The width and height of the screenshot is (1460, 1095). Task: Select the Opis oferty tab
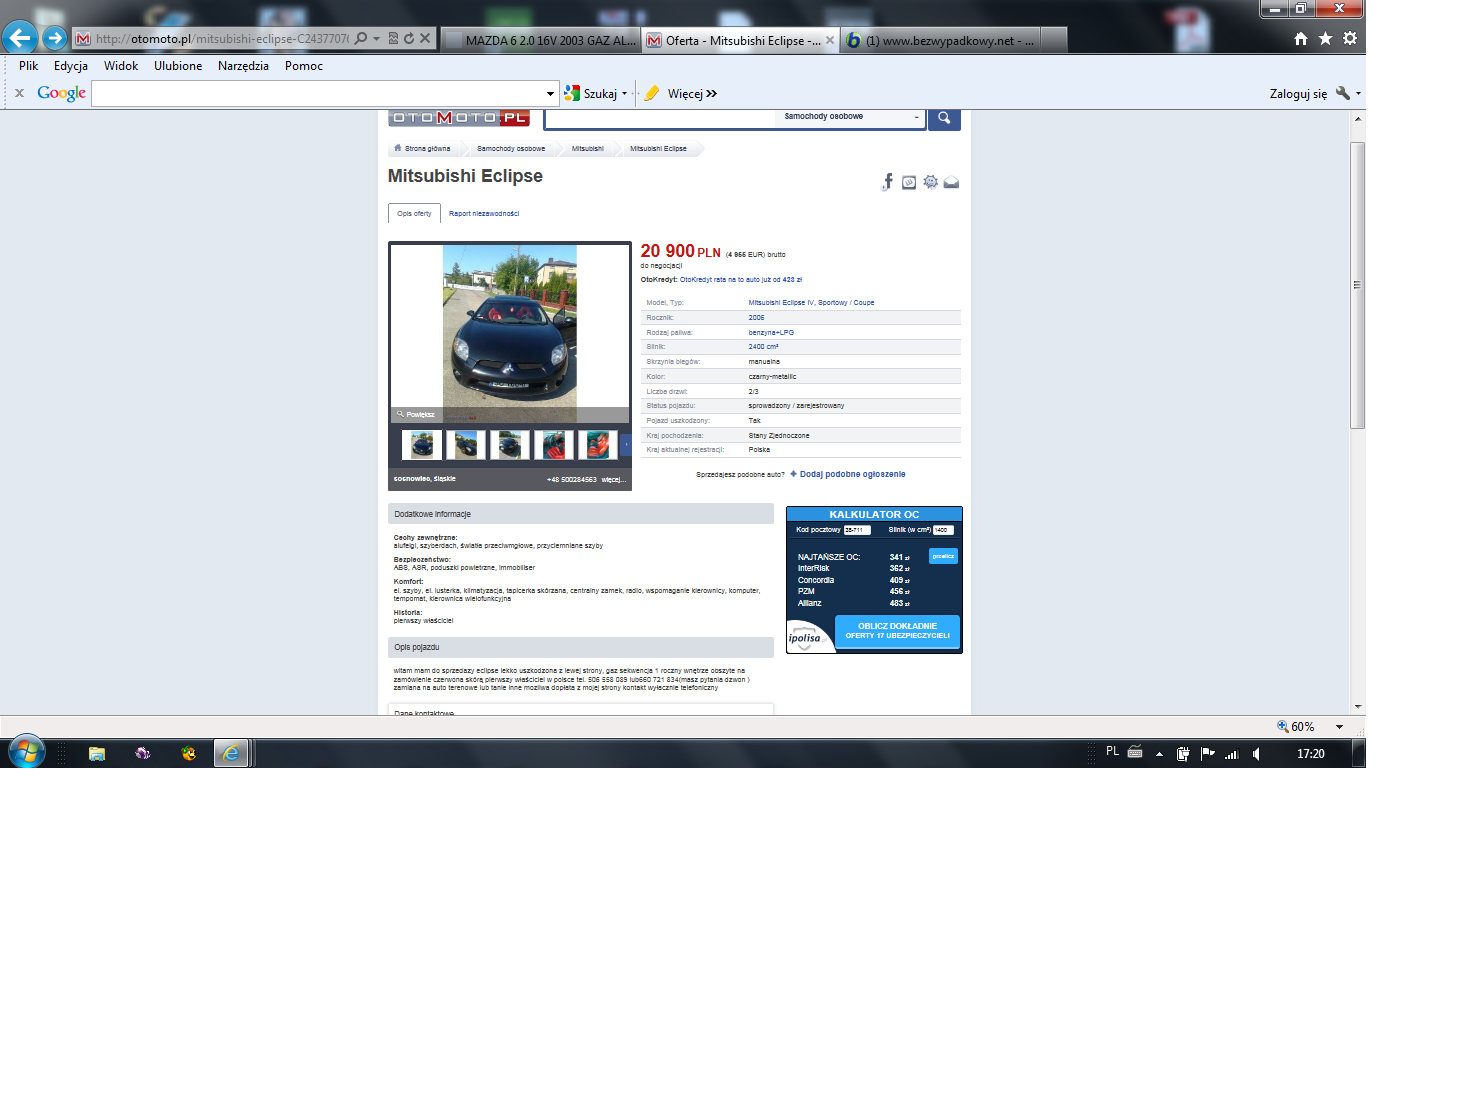[414, 213]
